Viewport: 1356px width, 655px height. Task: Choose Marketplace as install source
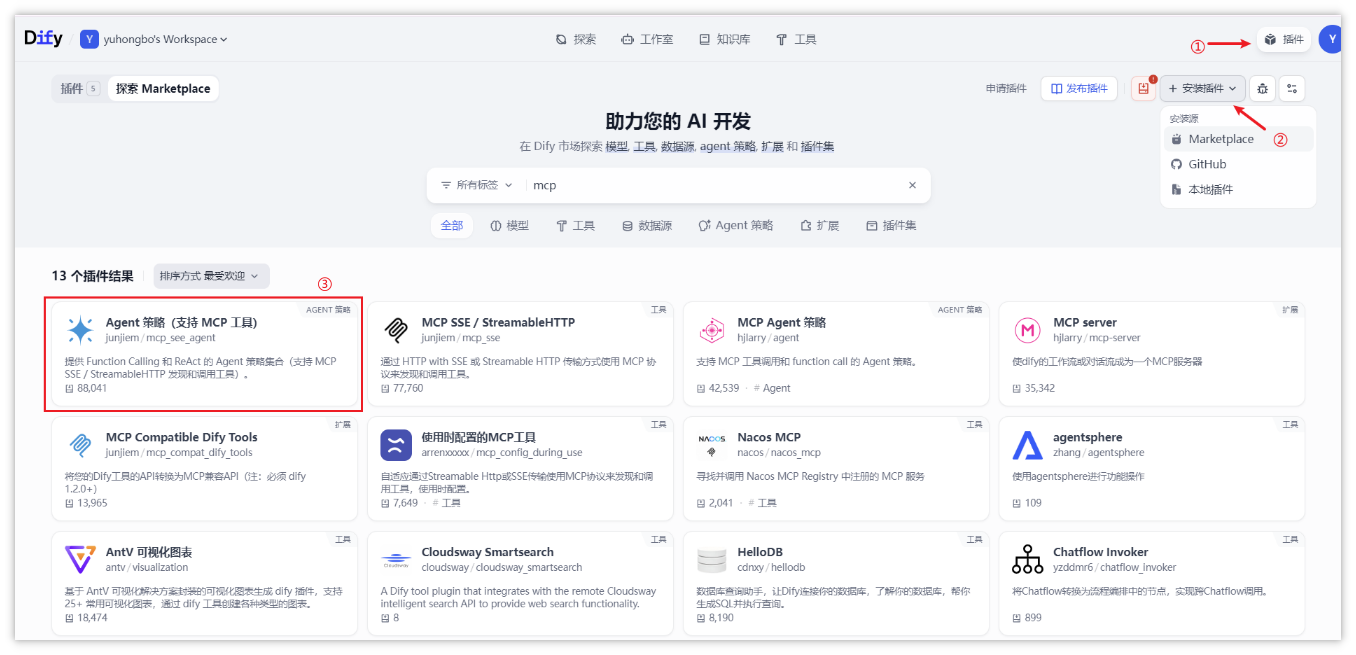click(x=1238, y=139)
